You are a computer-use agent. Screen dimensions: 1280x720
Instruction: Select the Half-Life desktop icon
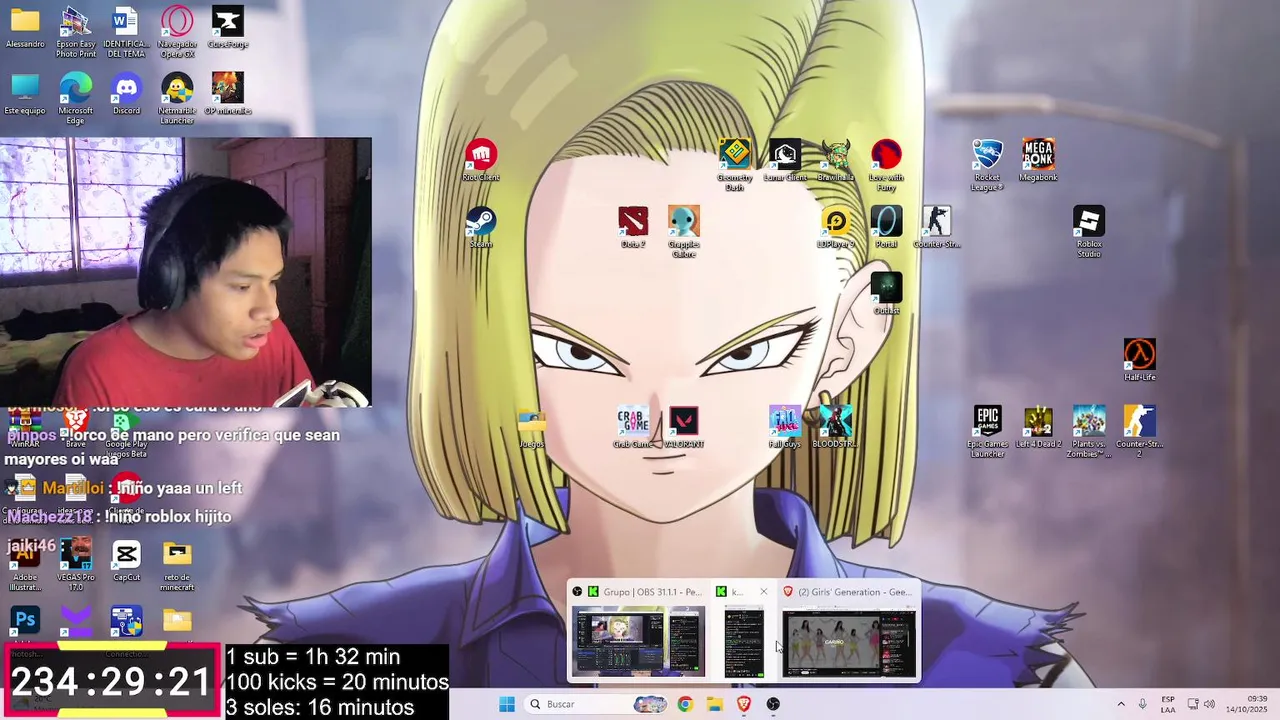coord(1140,360)
